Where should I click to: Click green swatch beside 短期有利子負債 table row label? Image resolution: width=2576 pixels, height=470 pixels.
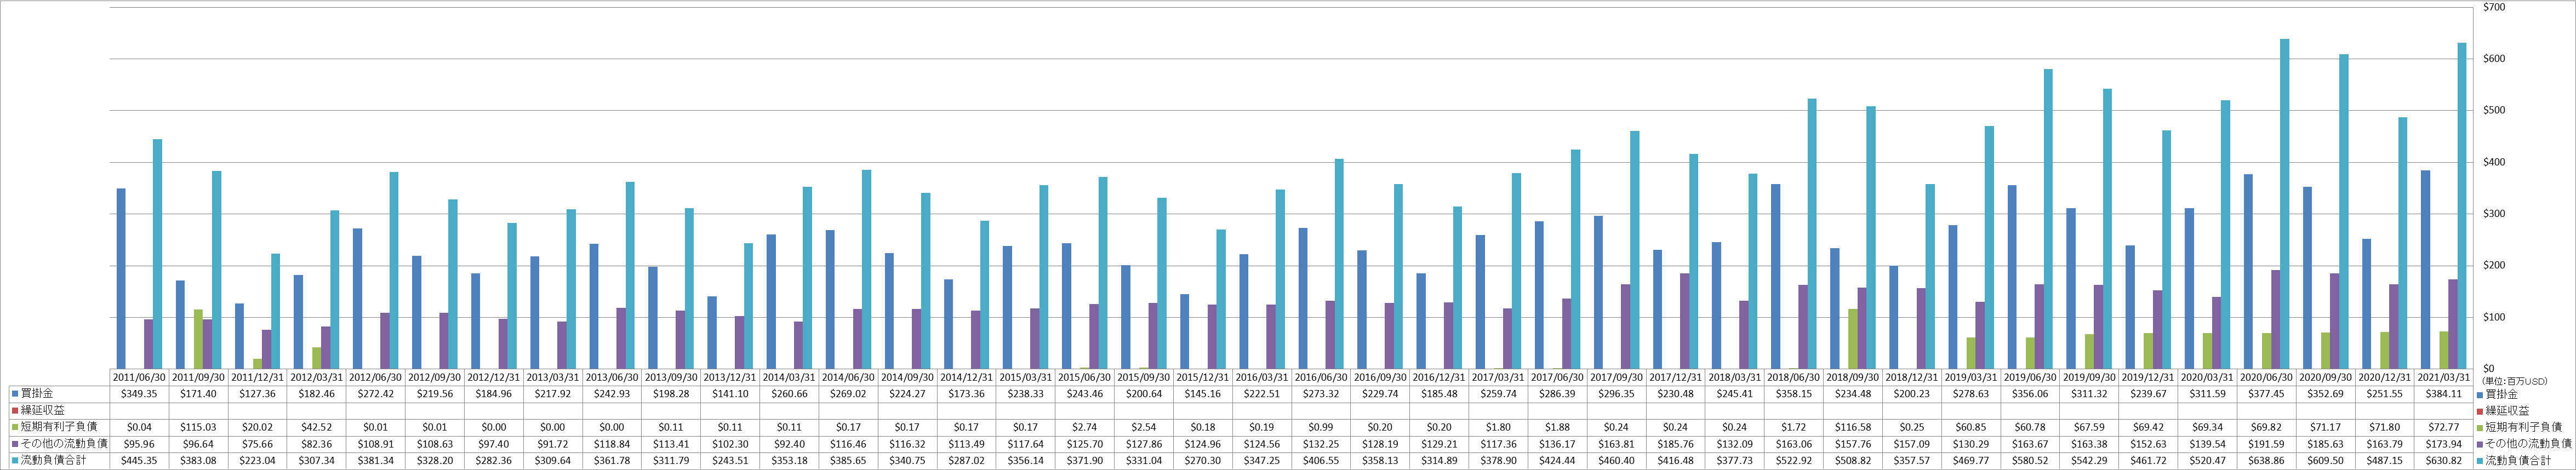coord(14,427)
